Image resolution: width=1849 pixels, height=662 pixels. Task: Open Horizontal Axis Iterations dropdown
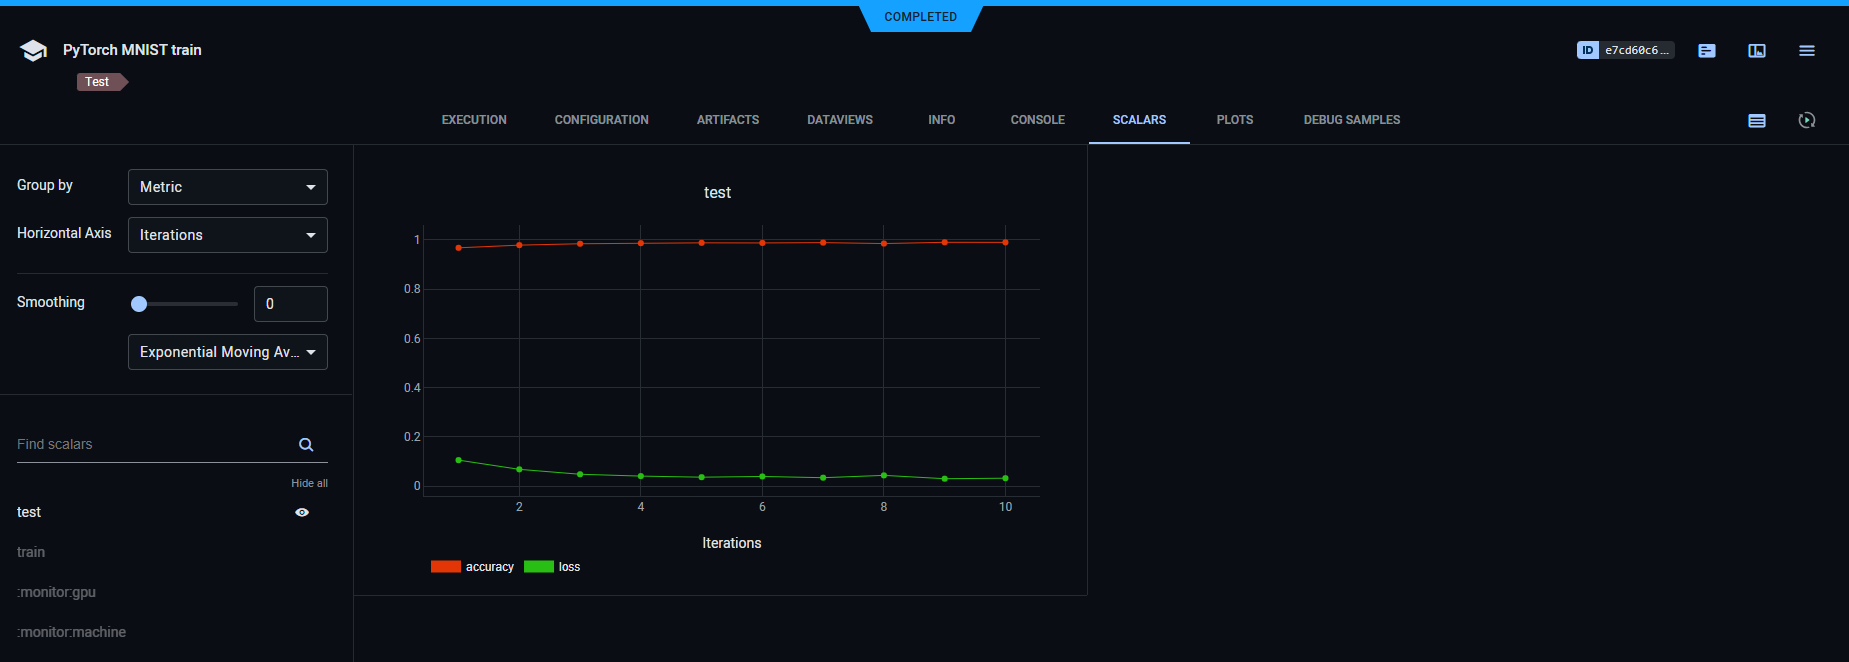pyautogui.click(x=228, y=235)
